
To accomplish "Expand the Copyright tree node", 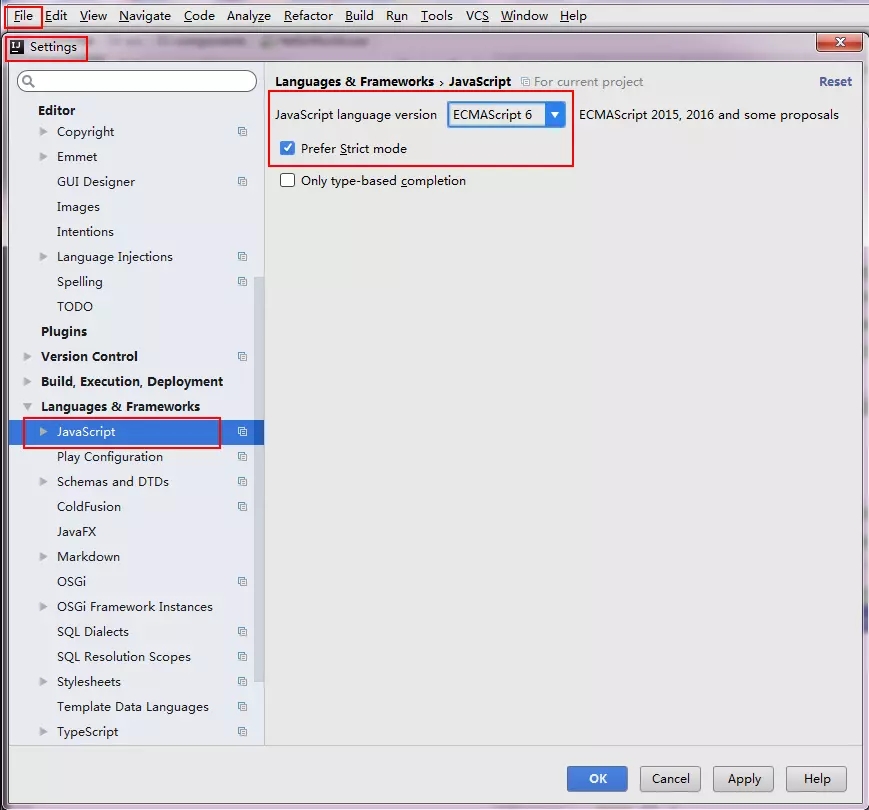I will 43,131.
